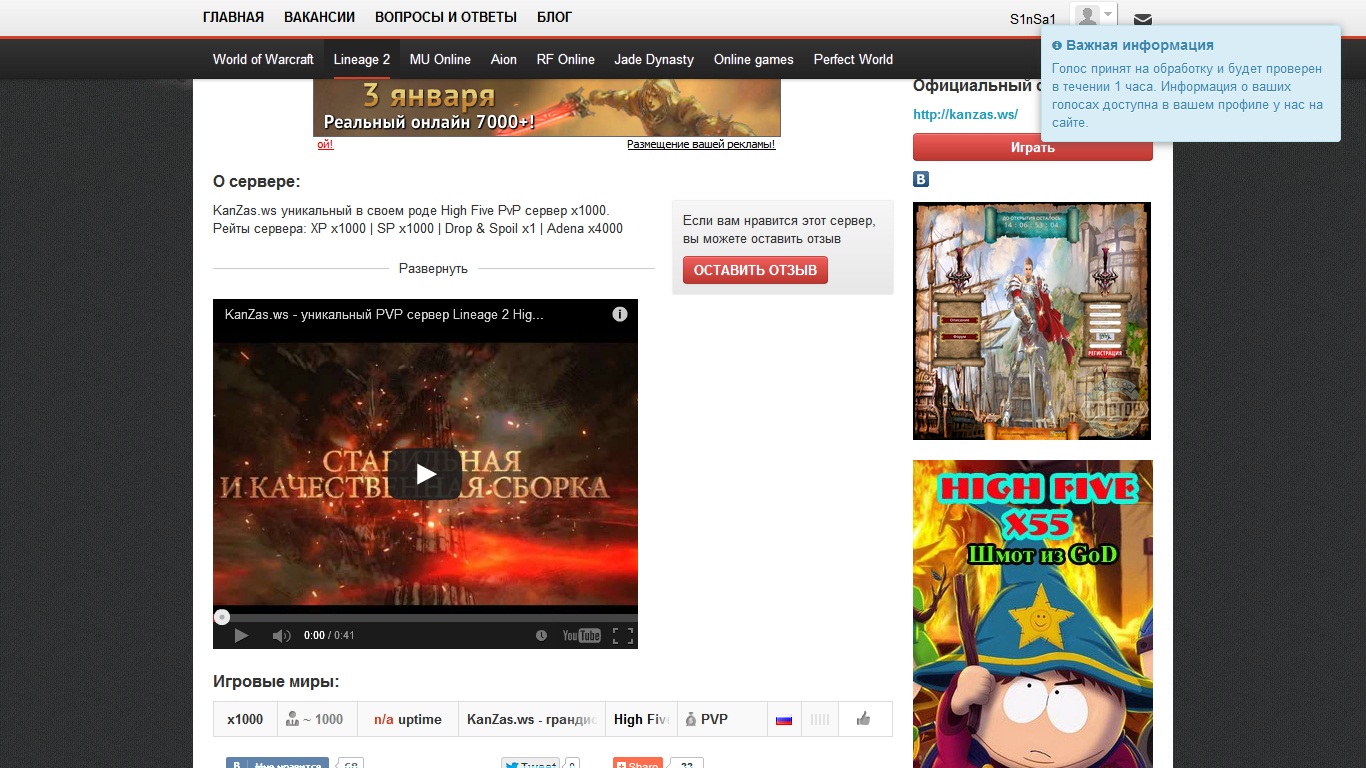Click the High Five x55 ad banner
Viewport: 1366px width, 768px height.
coord(1033,614)
